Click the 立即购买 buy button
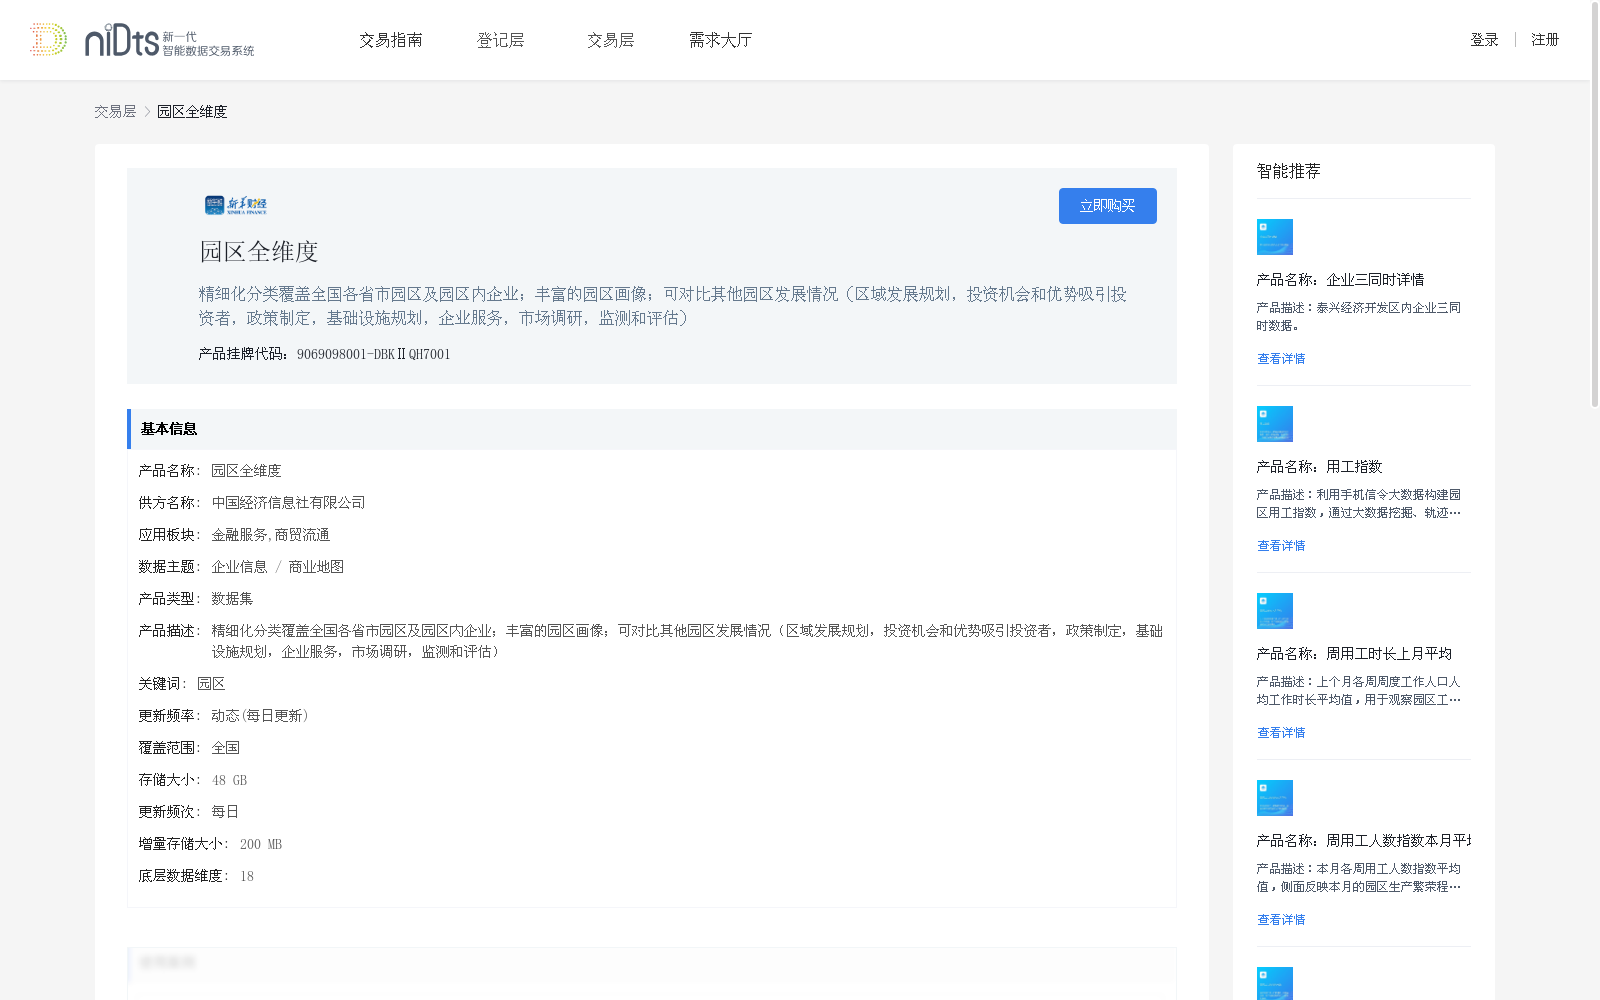Image resolution: width=1600 pixels, height=1000 pixels. coord(1107,206)
